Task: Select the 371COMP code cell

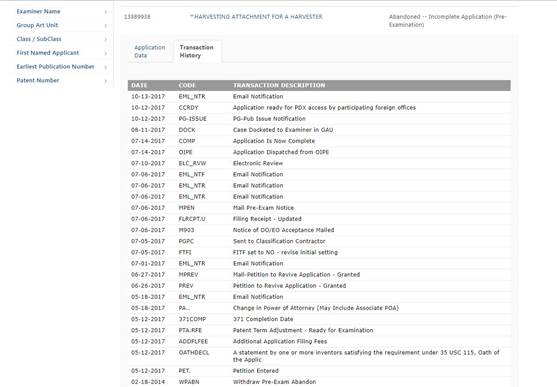Action: pyautogui.click(x=192, y=319)
